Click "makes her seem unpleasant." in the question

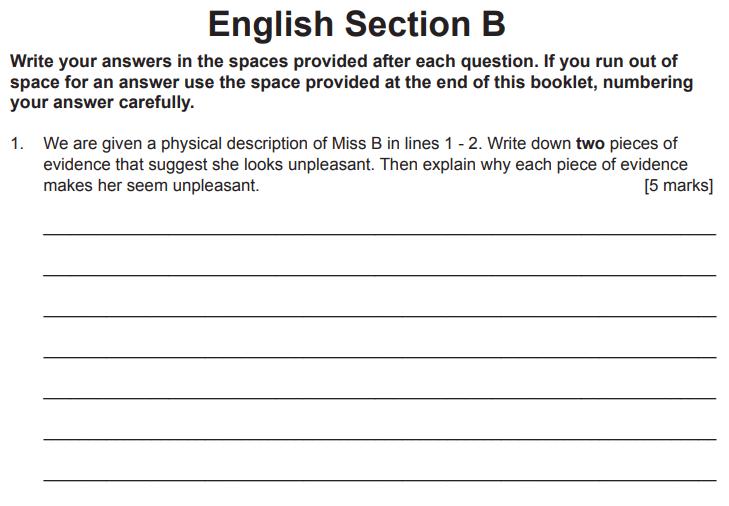(151, 186)
